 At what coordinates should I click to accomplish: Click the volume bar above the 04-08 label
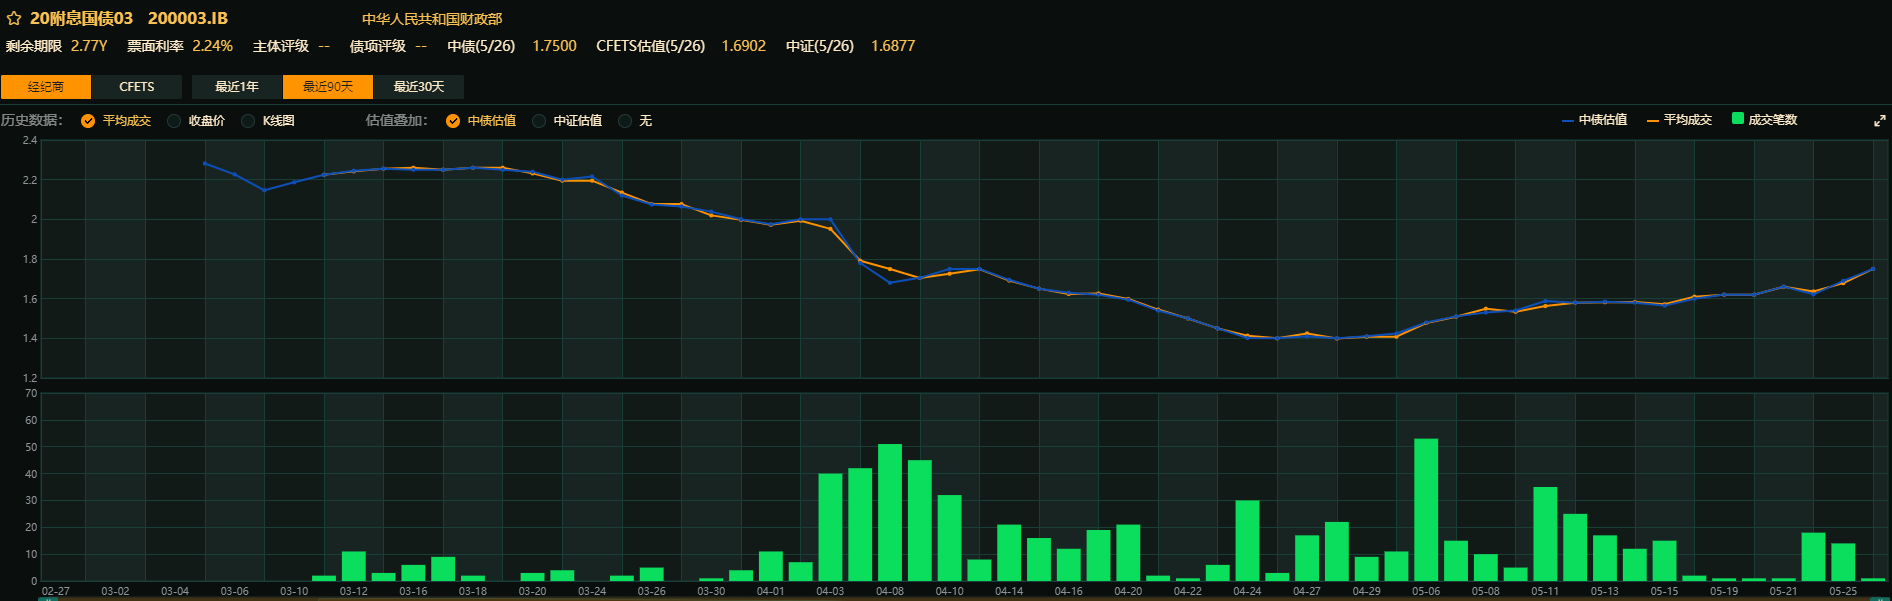pos(890,512)
